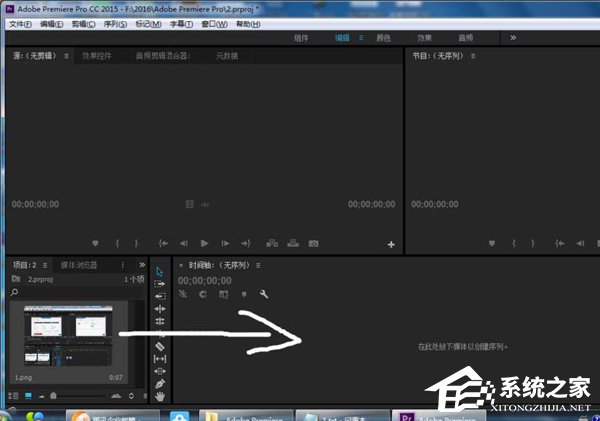Open the Program monitor panel menu
The height and width of the screenshot is (421, 600).
(473, 56)
